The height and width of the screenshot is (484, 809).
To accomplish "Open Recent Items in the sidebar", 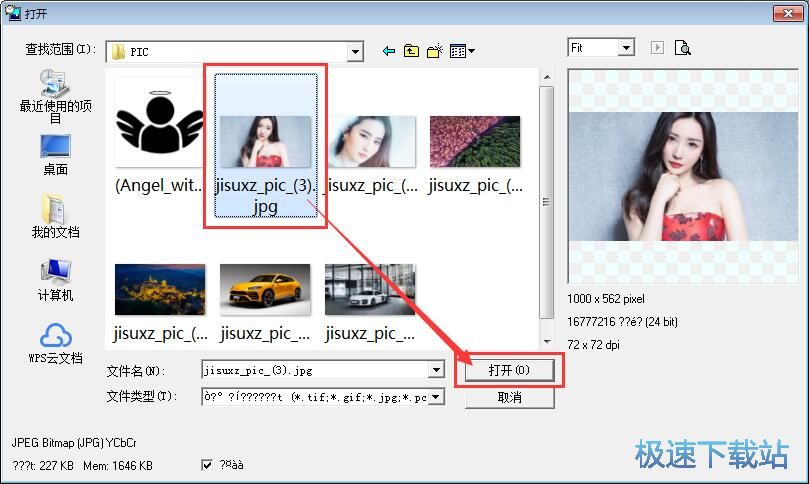I will 55,96.
